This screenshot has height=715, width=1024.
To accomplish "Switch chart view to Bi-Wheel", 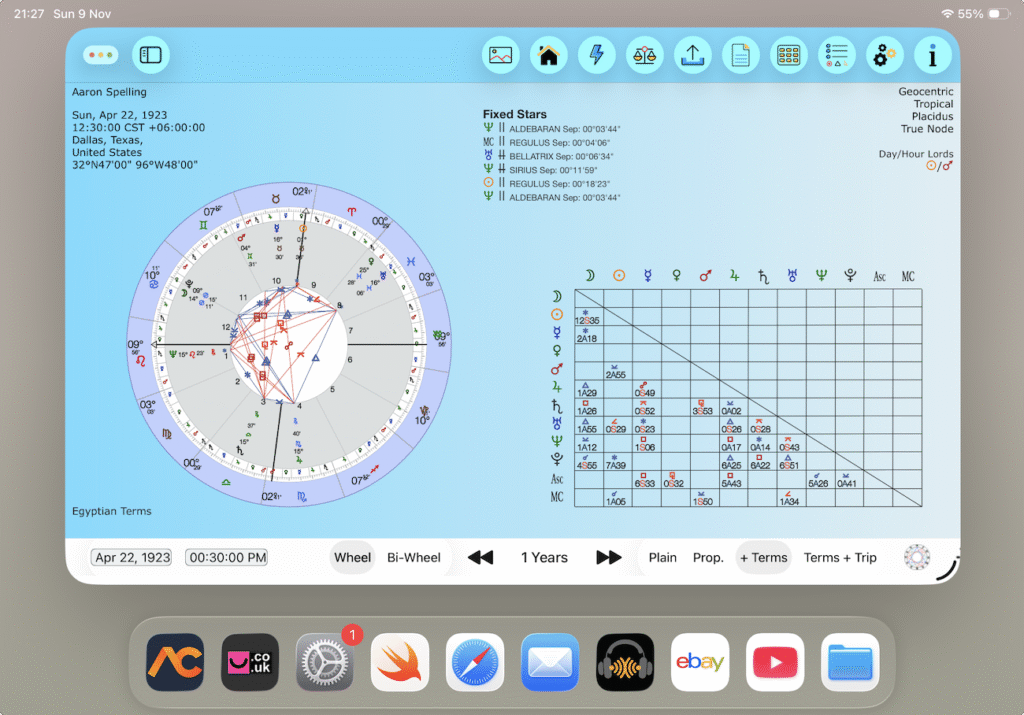I will (x=414, y=557).
